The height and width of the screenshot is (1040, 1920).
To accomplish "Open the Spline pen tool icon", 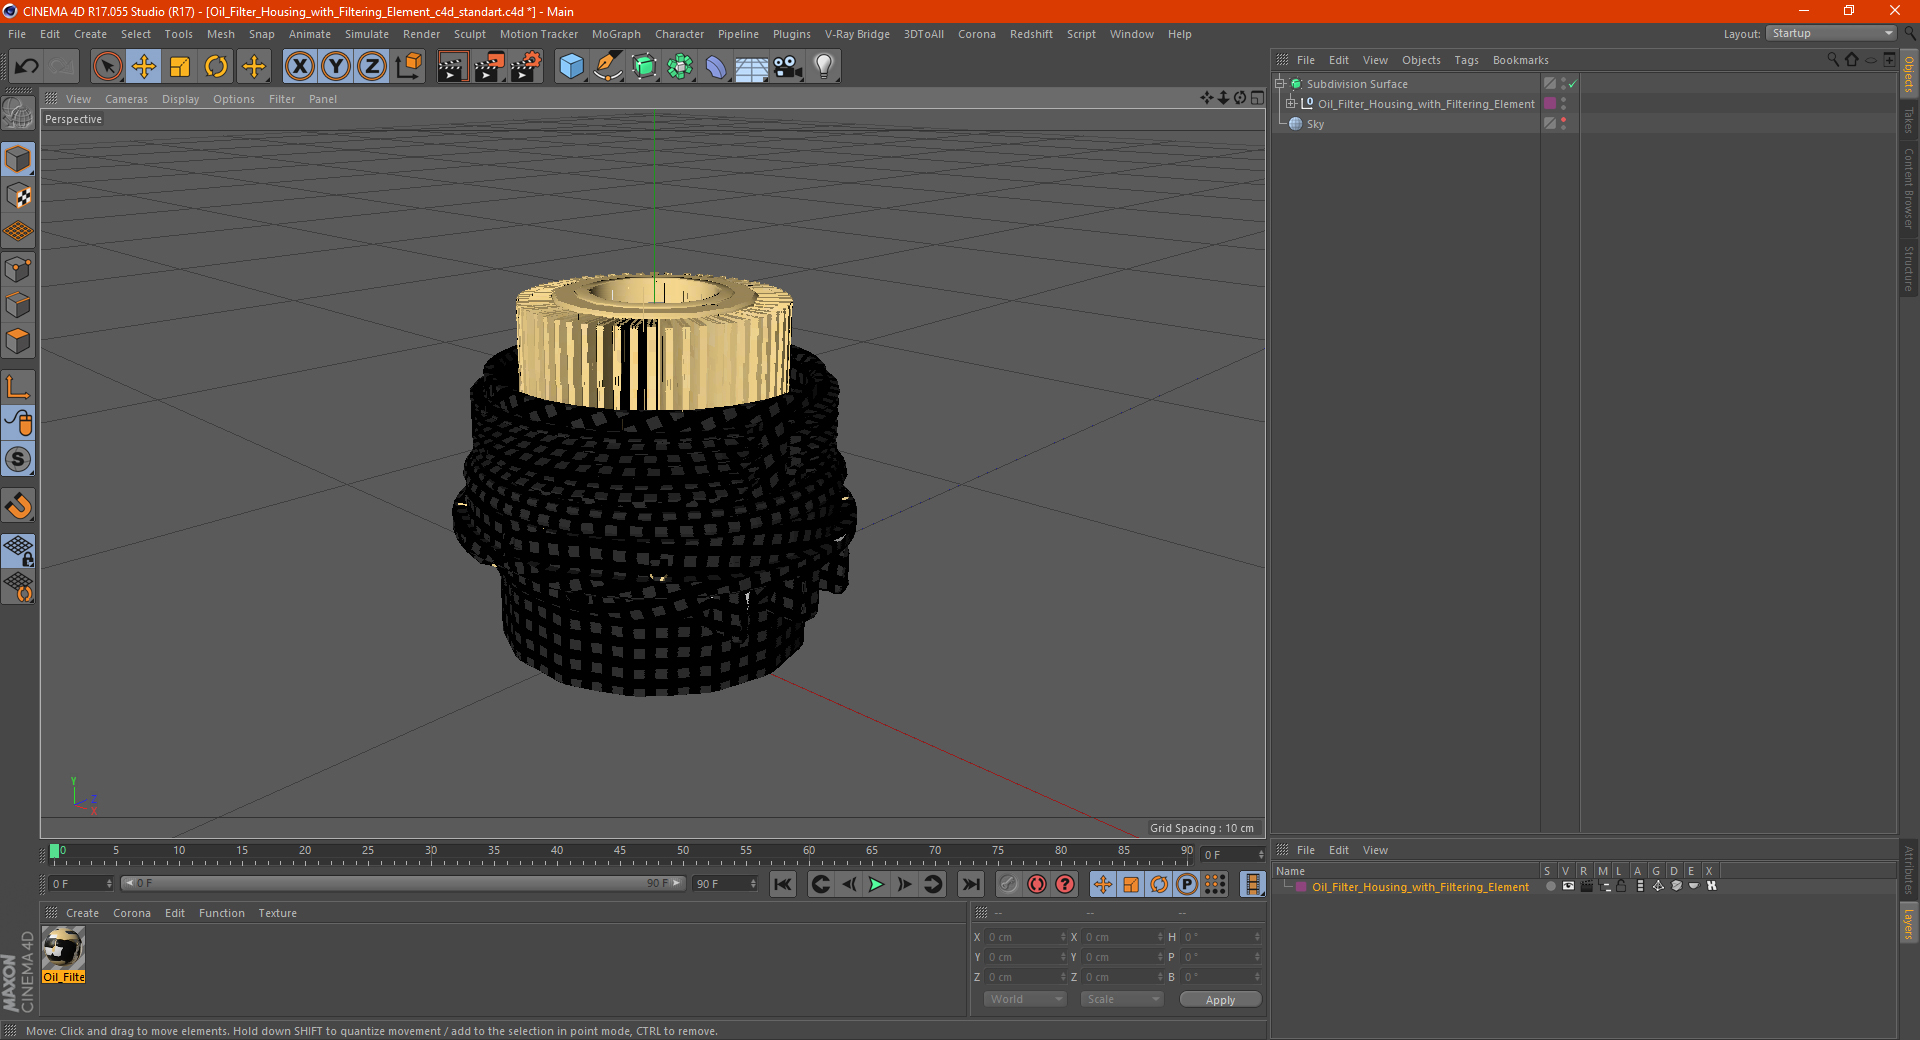I will pos(608,66).
